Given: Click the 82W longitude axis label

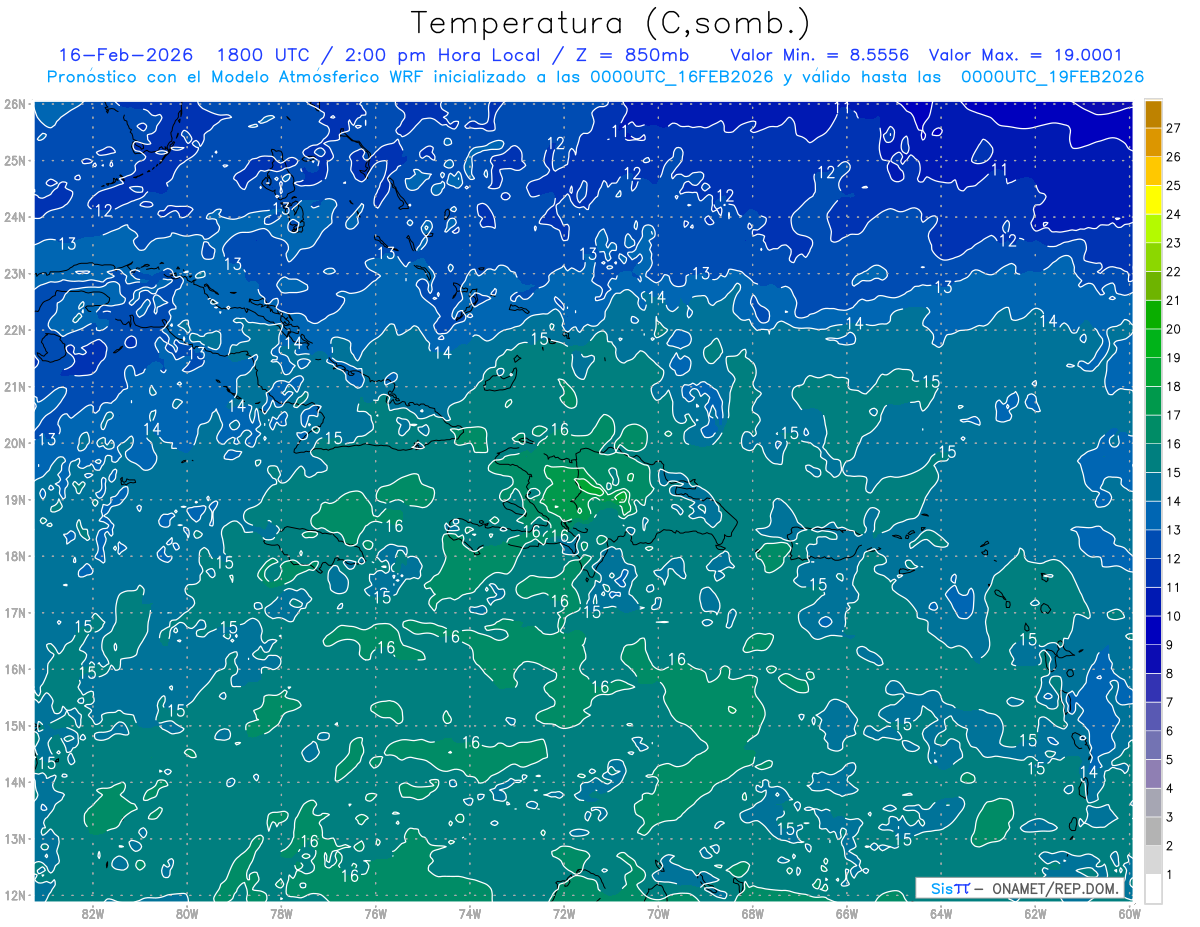Looking at the screenshot, I should tap(93, 913).
